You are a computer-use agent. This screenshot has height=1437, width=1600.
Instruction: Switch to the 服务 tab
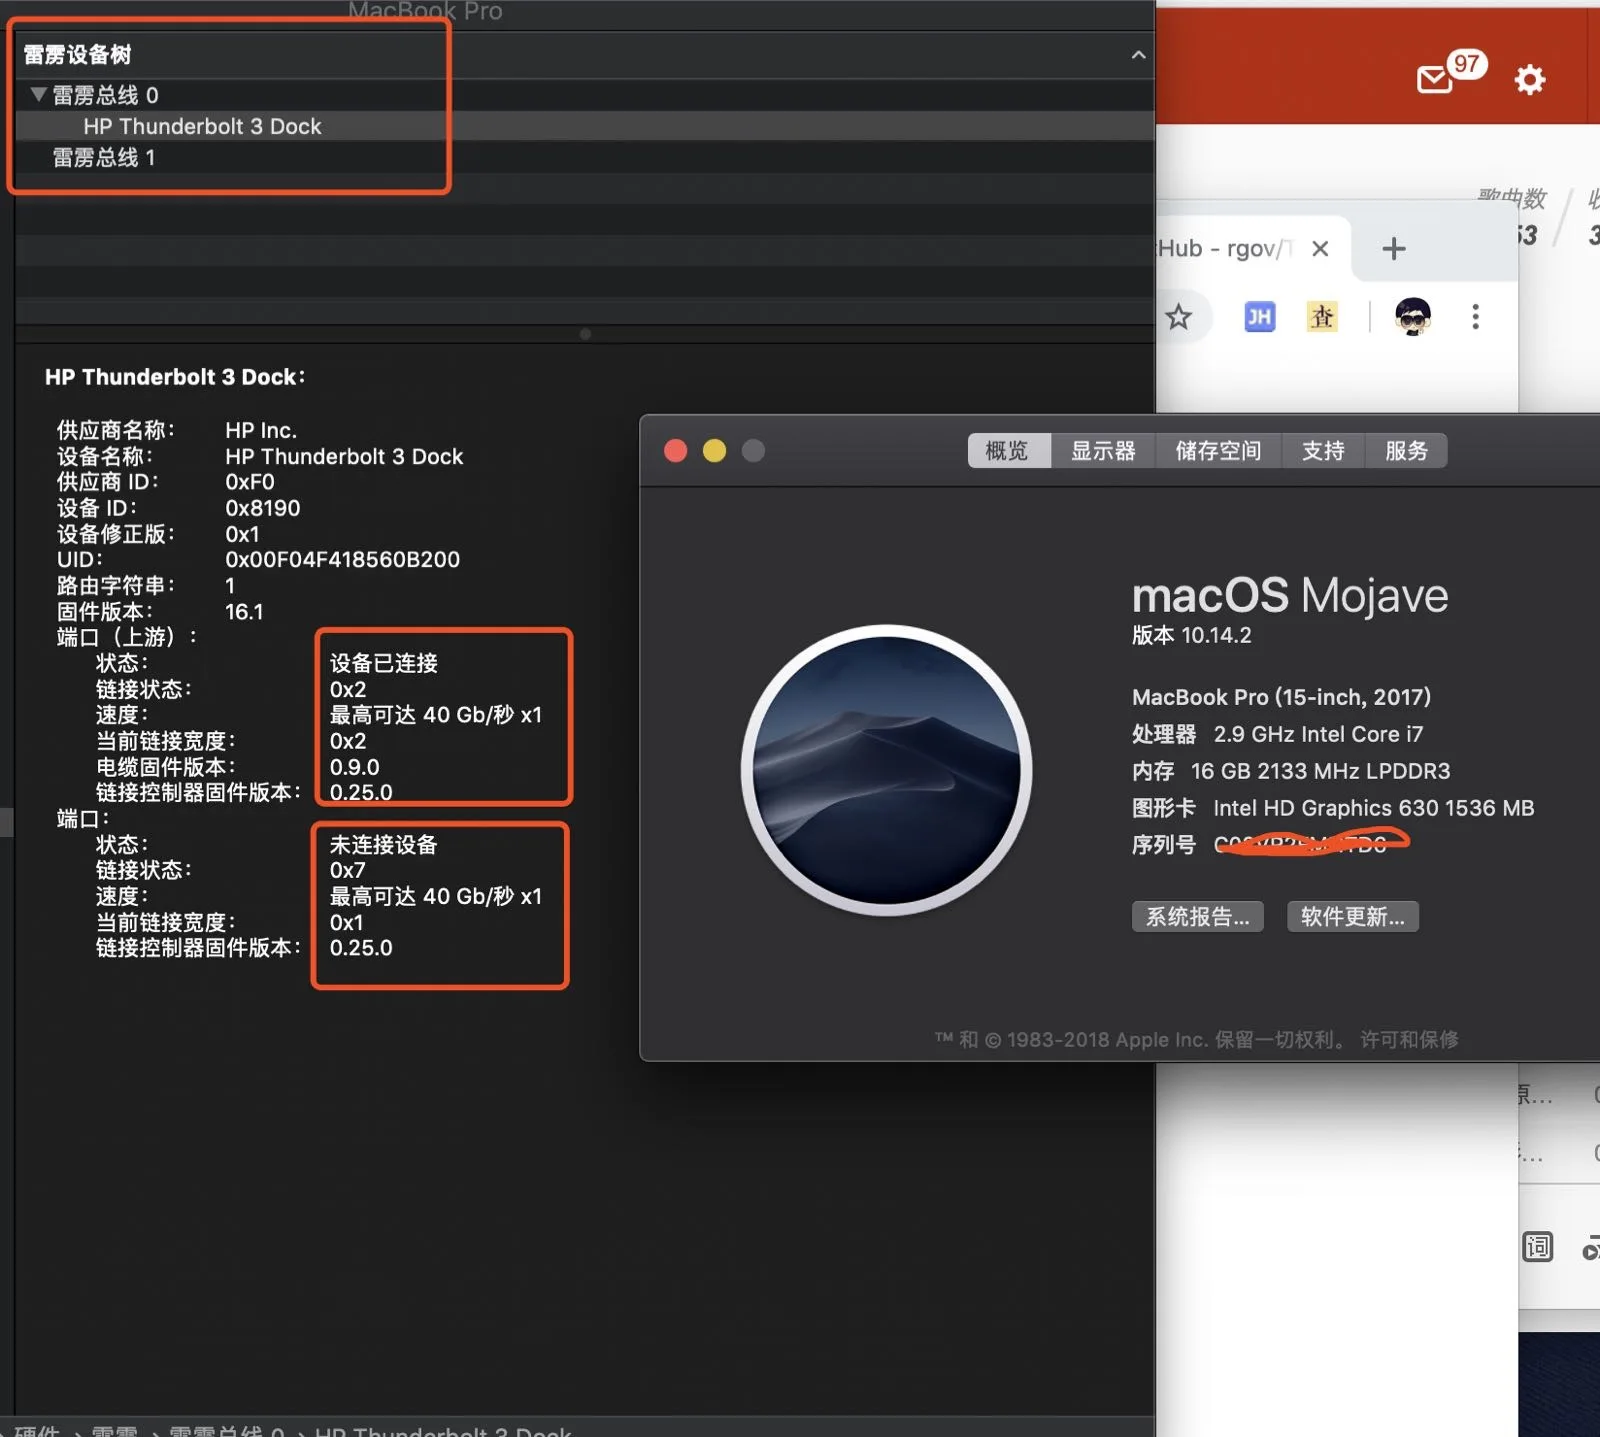(1406, 451)
